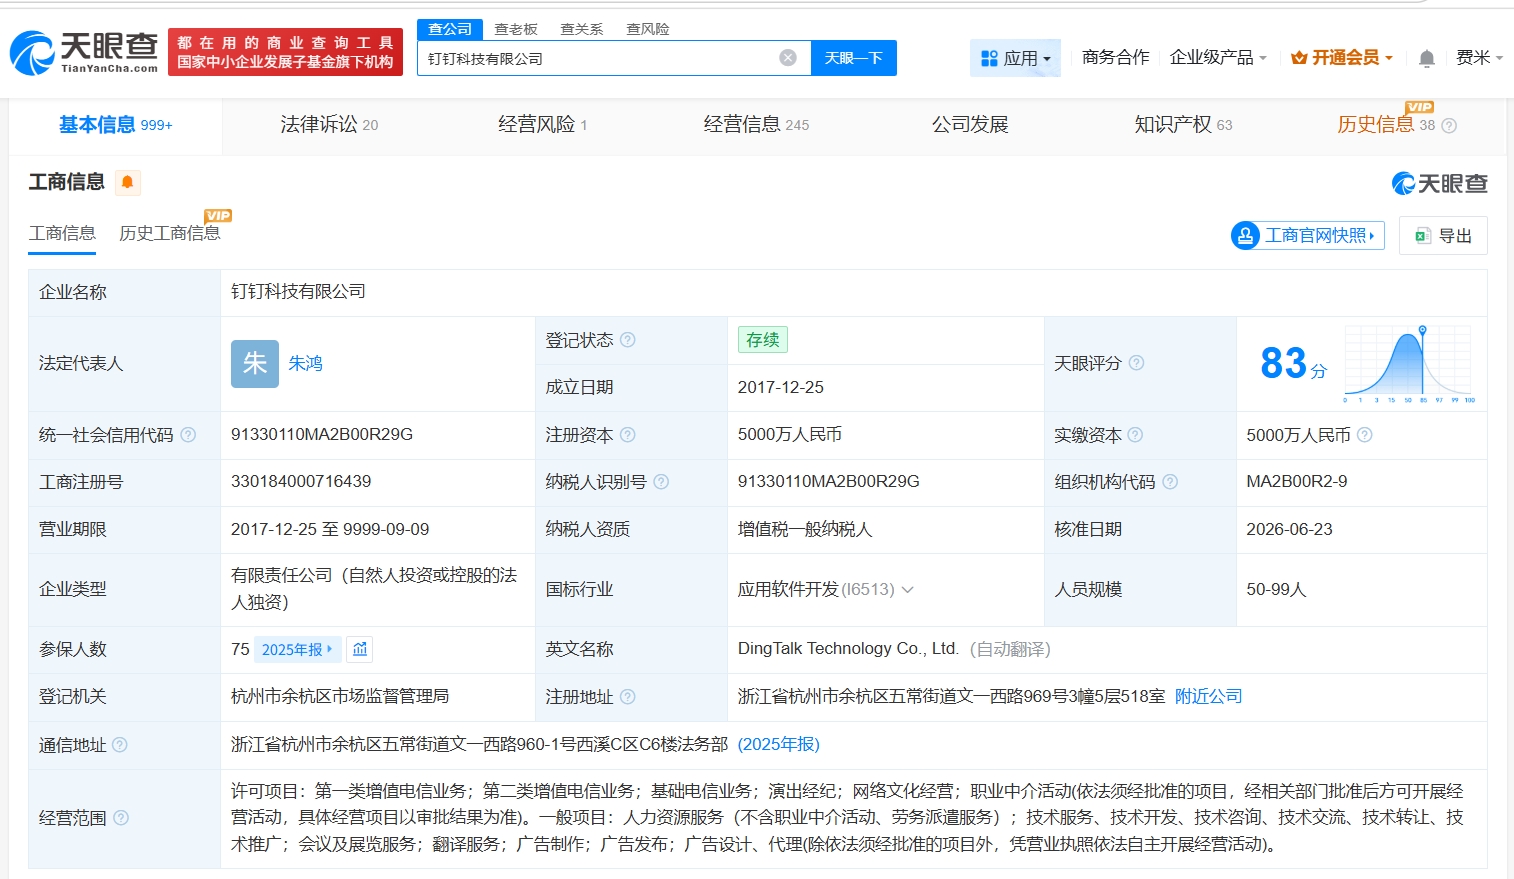The height and width of the screenshot is (879, 1514).
Task: Click the 83分 score value
Action: (x=1293, y=363)
